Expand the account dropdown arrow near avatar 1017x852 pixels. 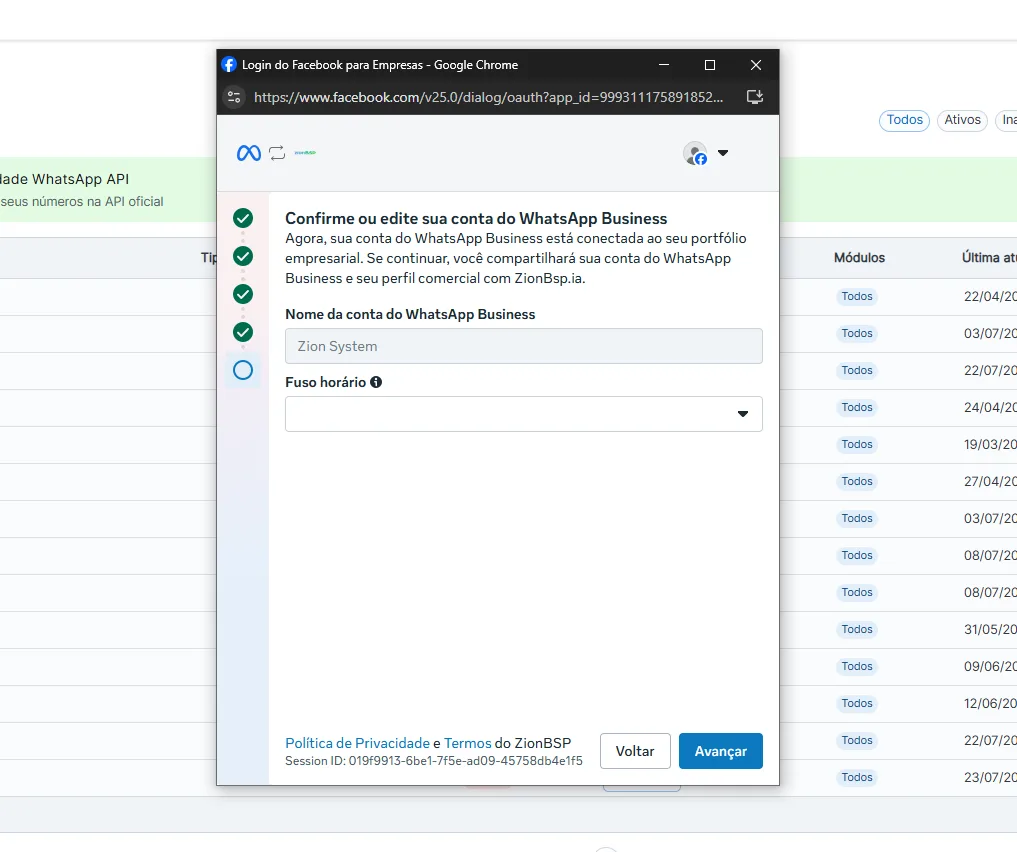723,154
